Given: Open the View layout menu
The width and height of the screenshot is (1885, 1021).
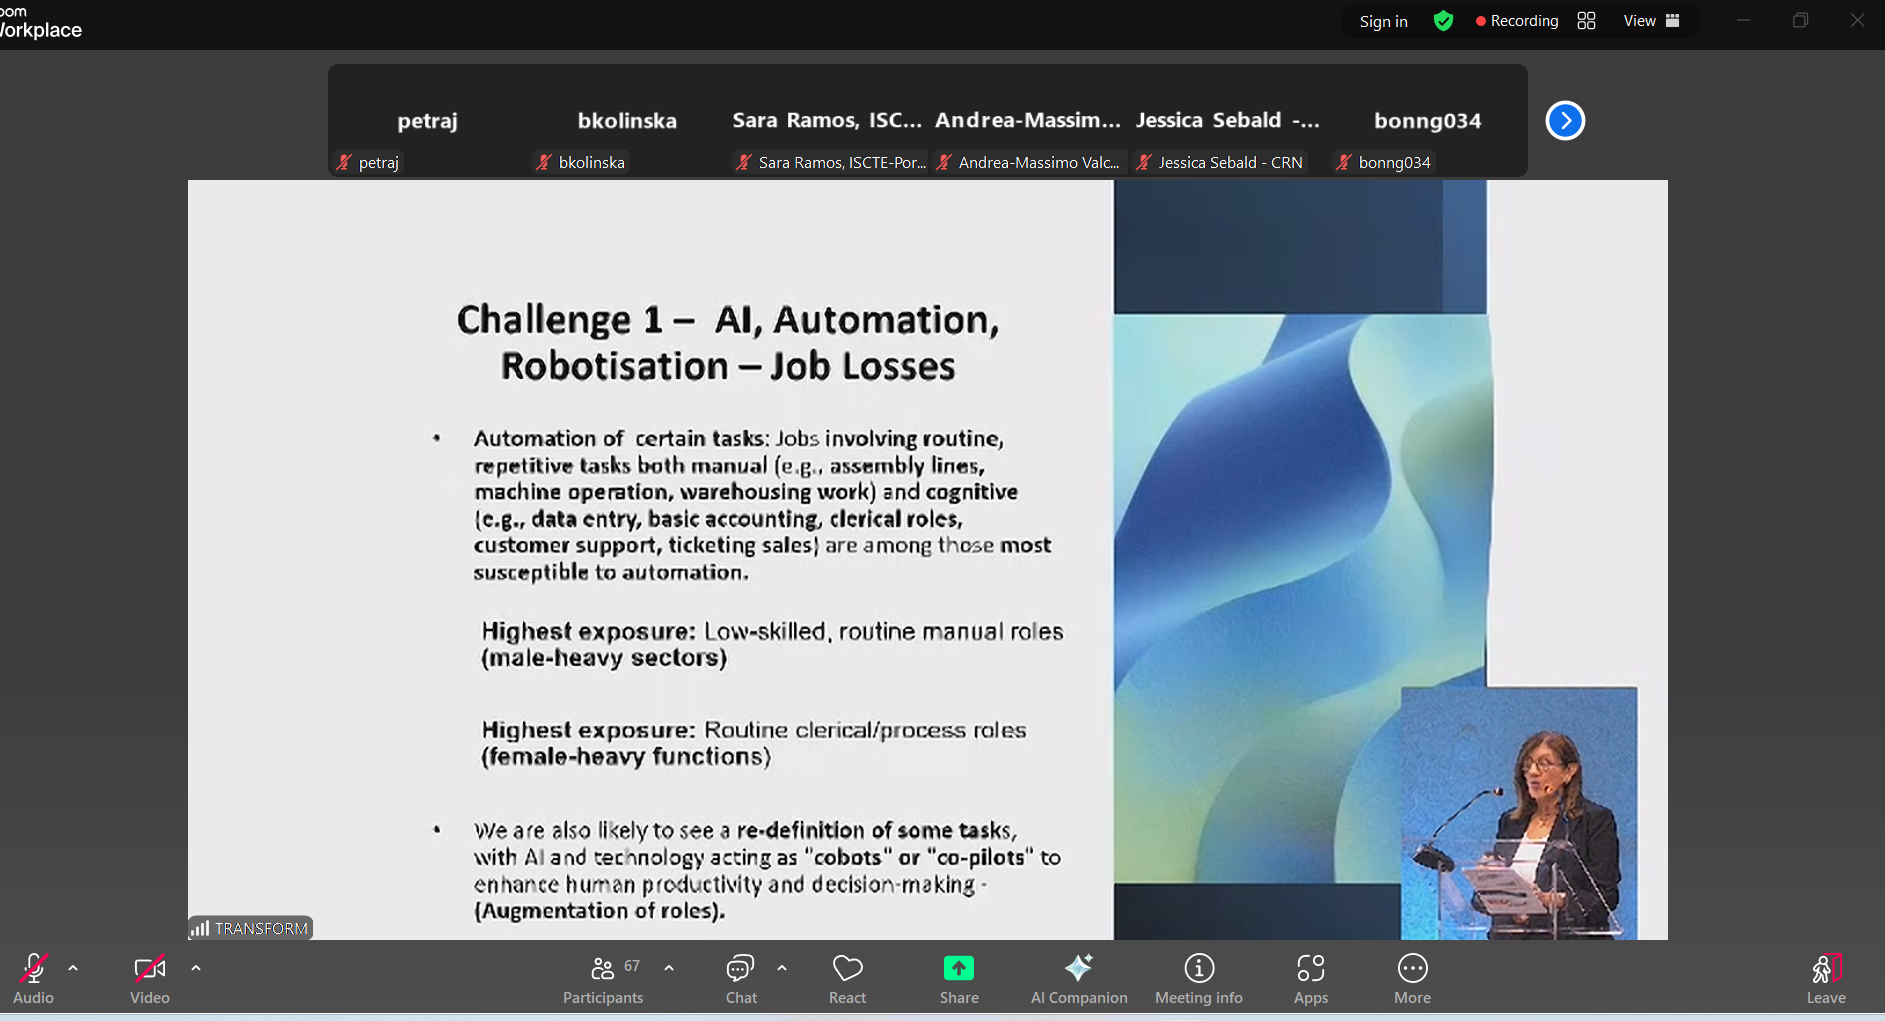Looking at the screenshot, I should pyautogui.click(x=1651, y=21).
